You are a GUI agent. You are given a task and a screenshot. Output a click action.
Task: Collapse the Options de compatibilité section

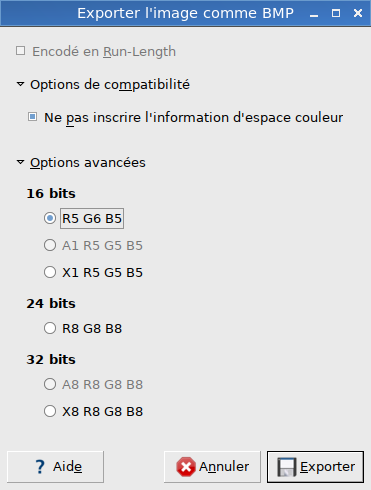tap(20, 84)
